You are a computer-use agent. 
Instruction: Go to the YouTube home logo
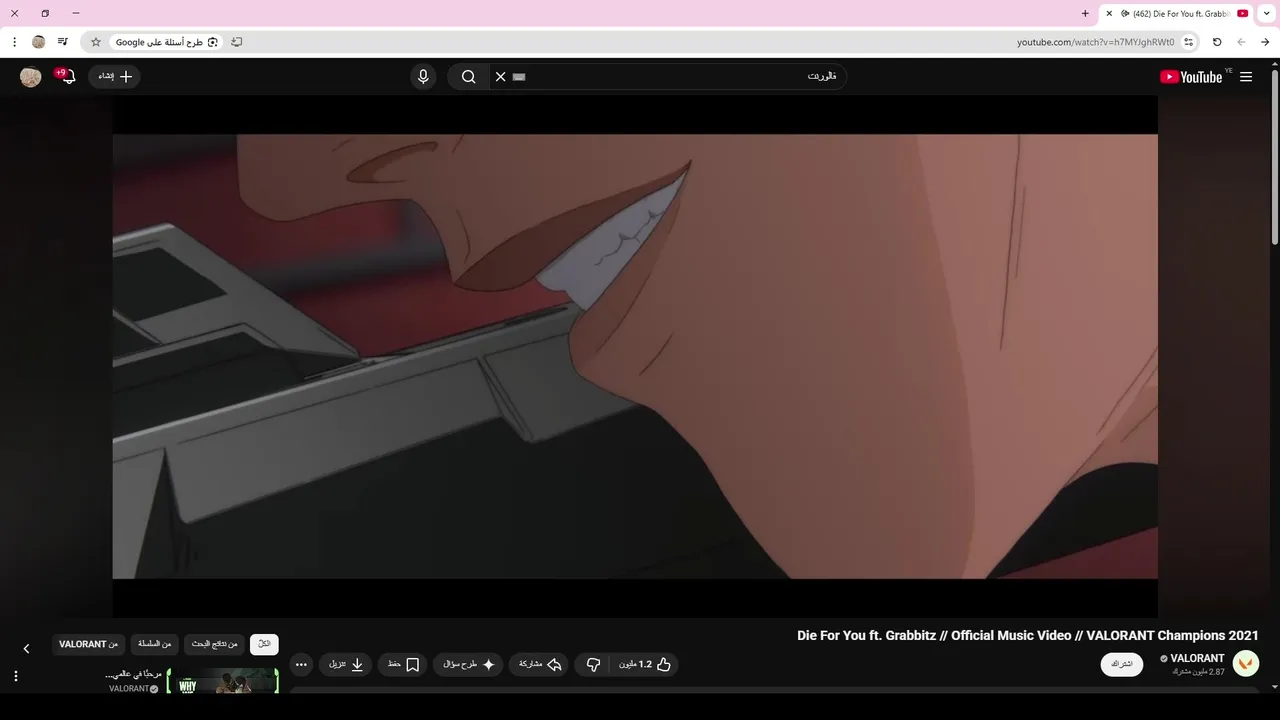coord(1191,77)
